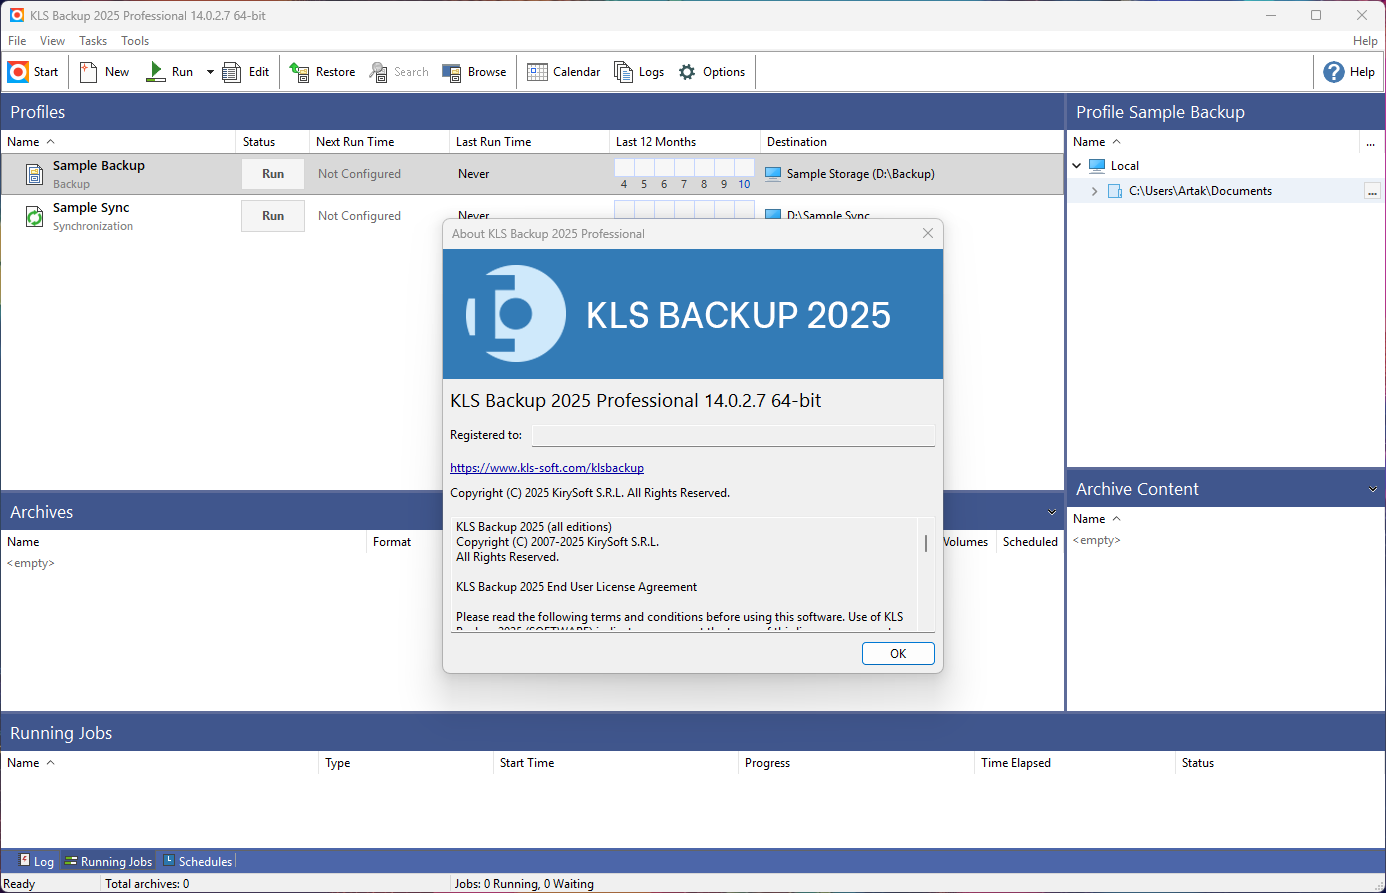
Task: Expand the C:\Users\Artak\Documents folder node
Action: (1095, 191)
